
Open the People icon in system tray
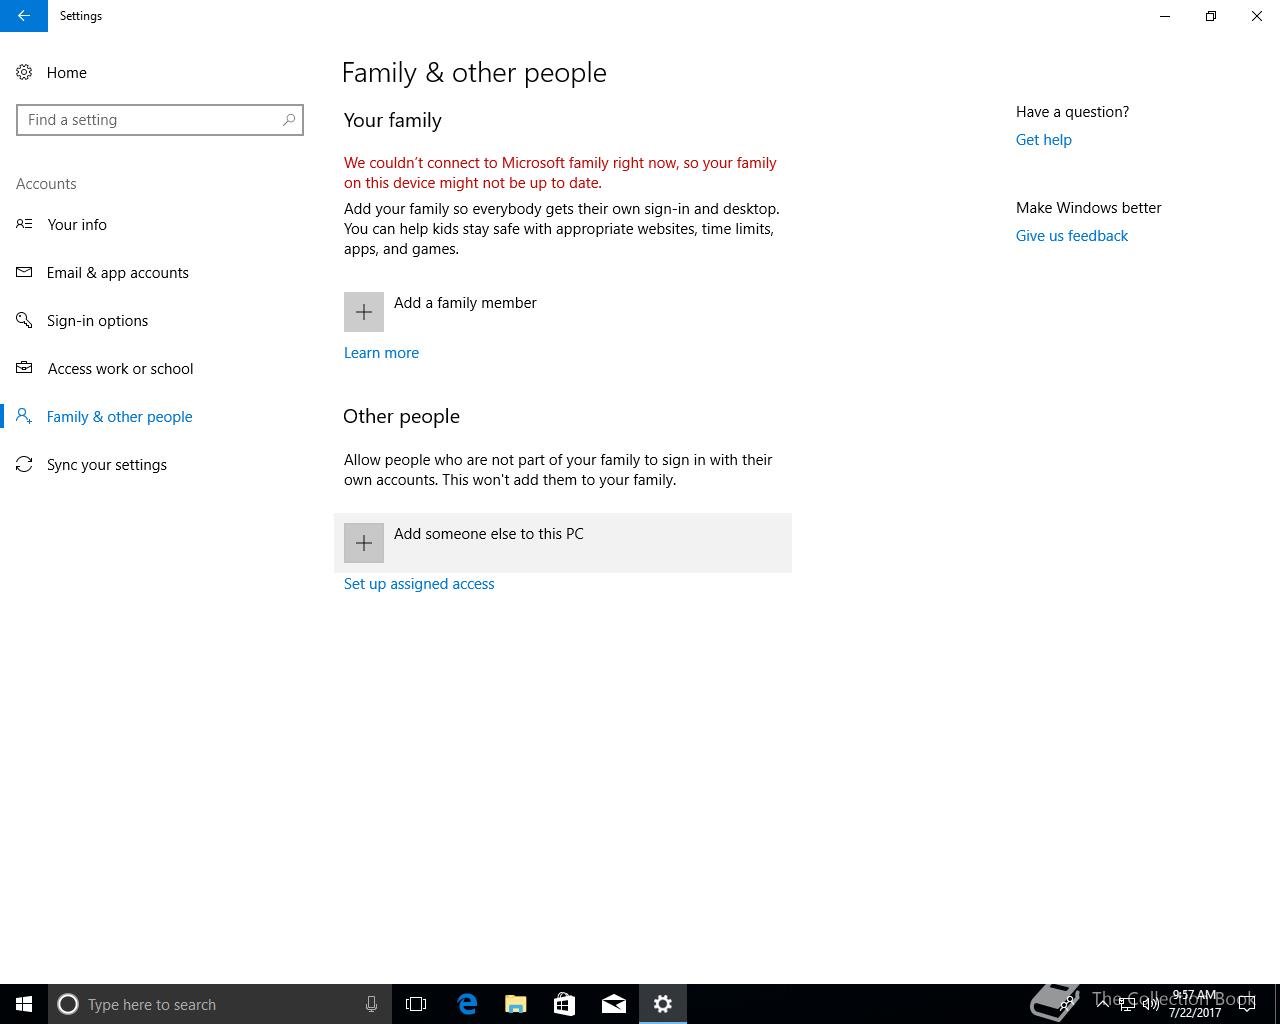coord(1069,1004)
